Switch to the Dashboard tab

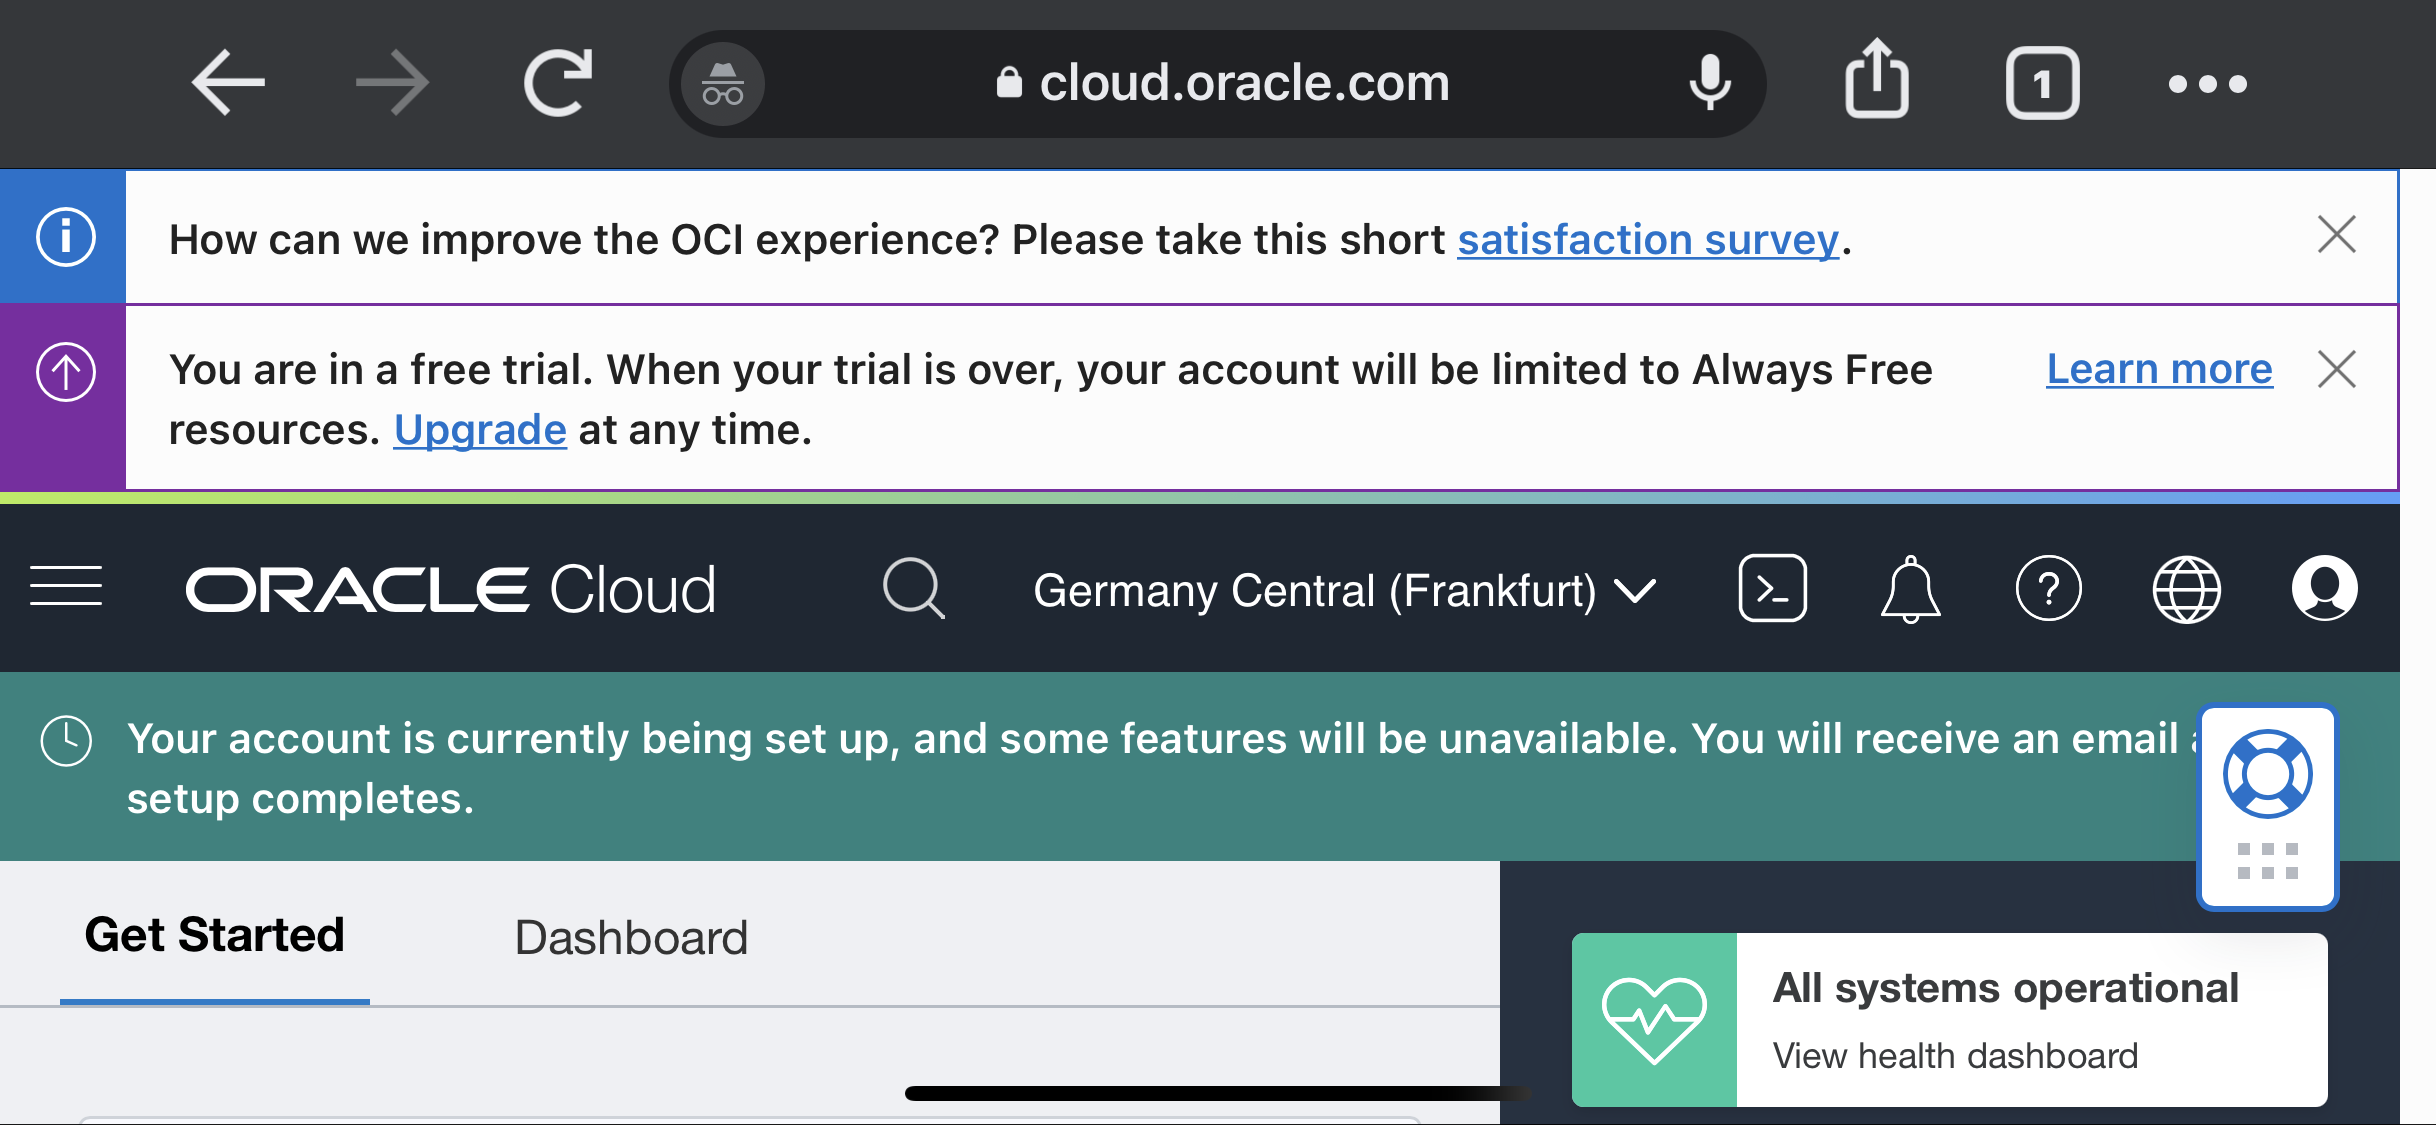[x=631, y=938]
